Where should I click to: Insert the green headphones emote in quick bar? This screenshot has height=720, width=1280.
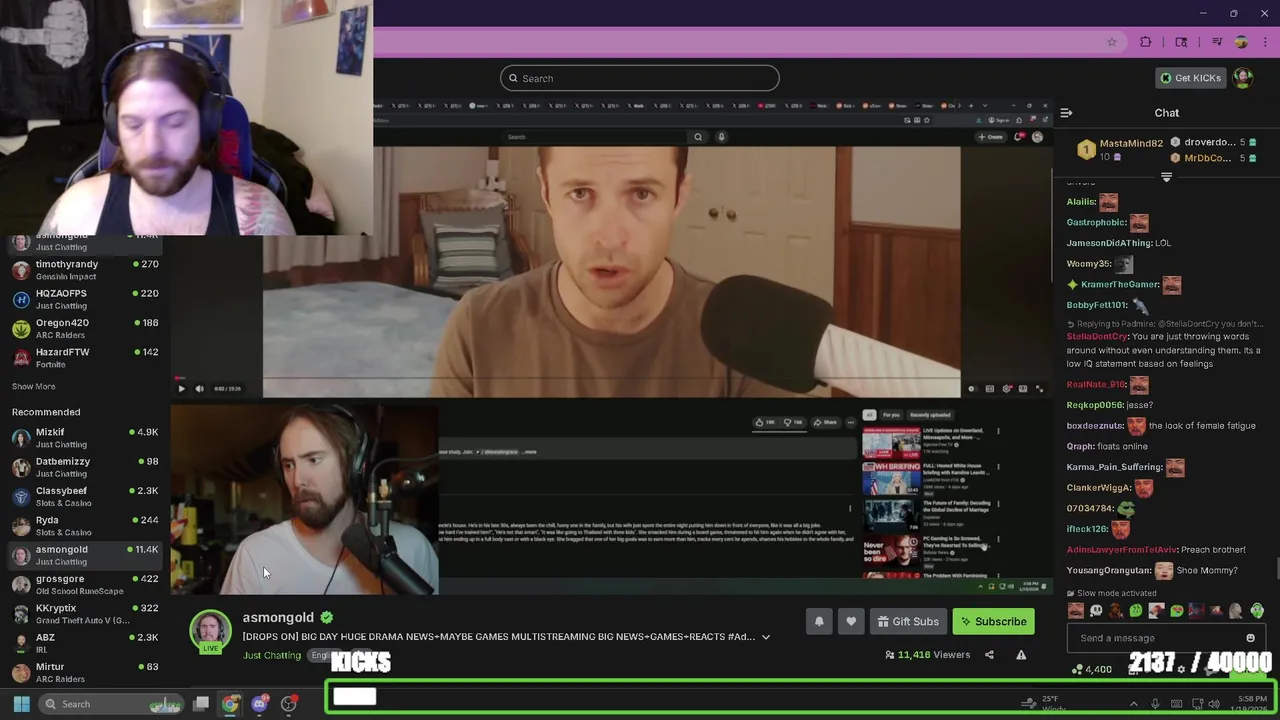tap(1257, 611)
